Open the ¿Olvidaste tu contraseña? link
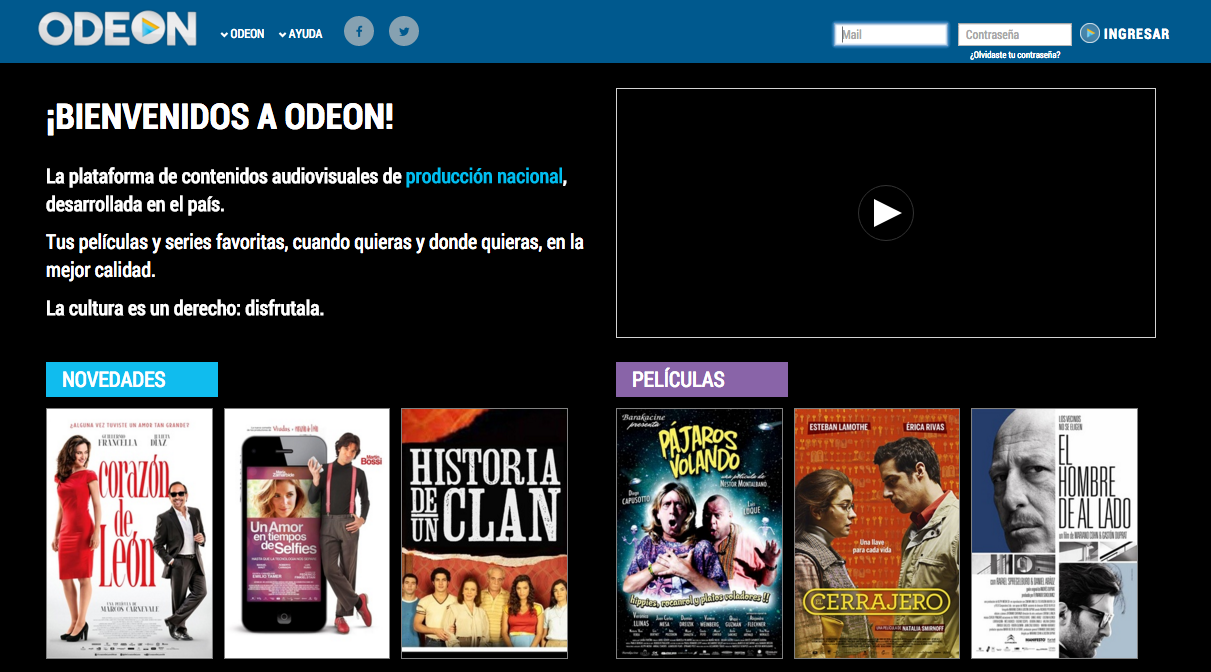Screen dimensions: 1211x672 point(1015,55)
